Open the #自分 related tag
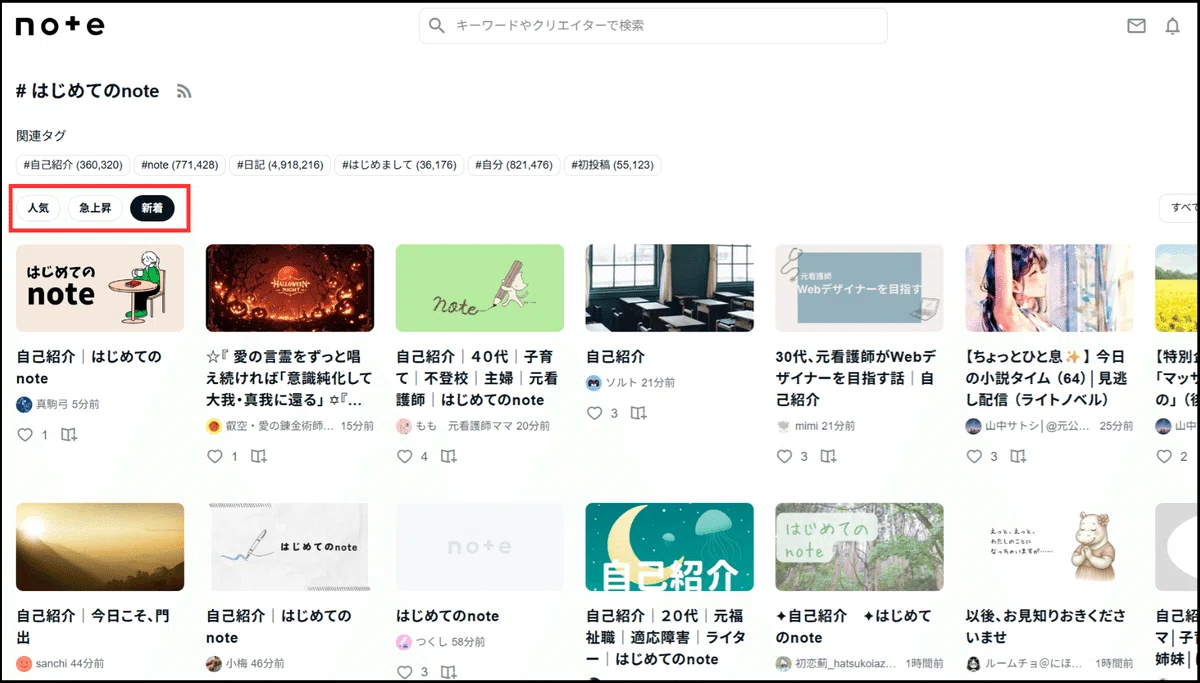 (514, 165)
